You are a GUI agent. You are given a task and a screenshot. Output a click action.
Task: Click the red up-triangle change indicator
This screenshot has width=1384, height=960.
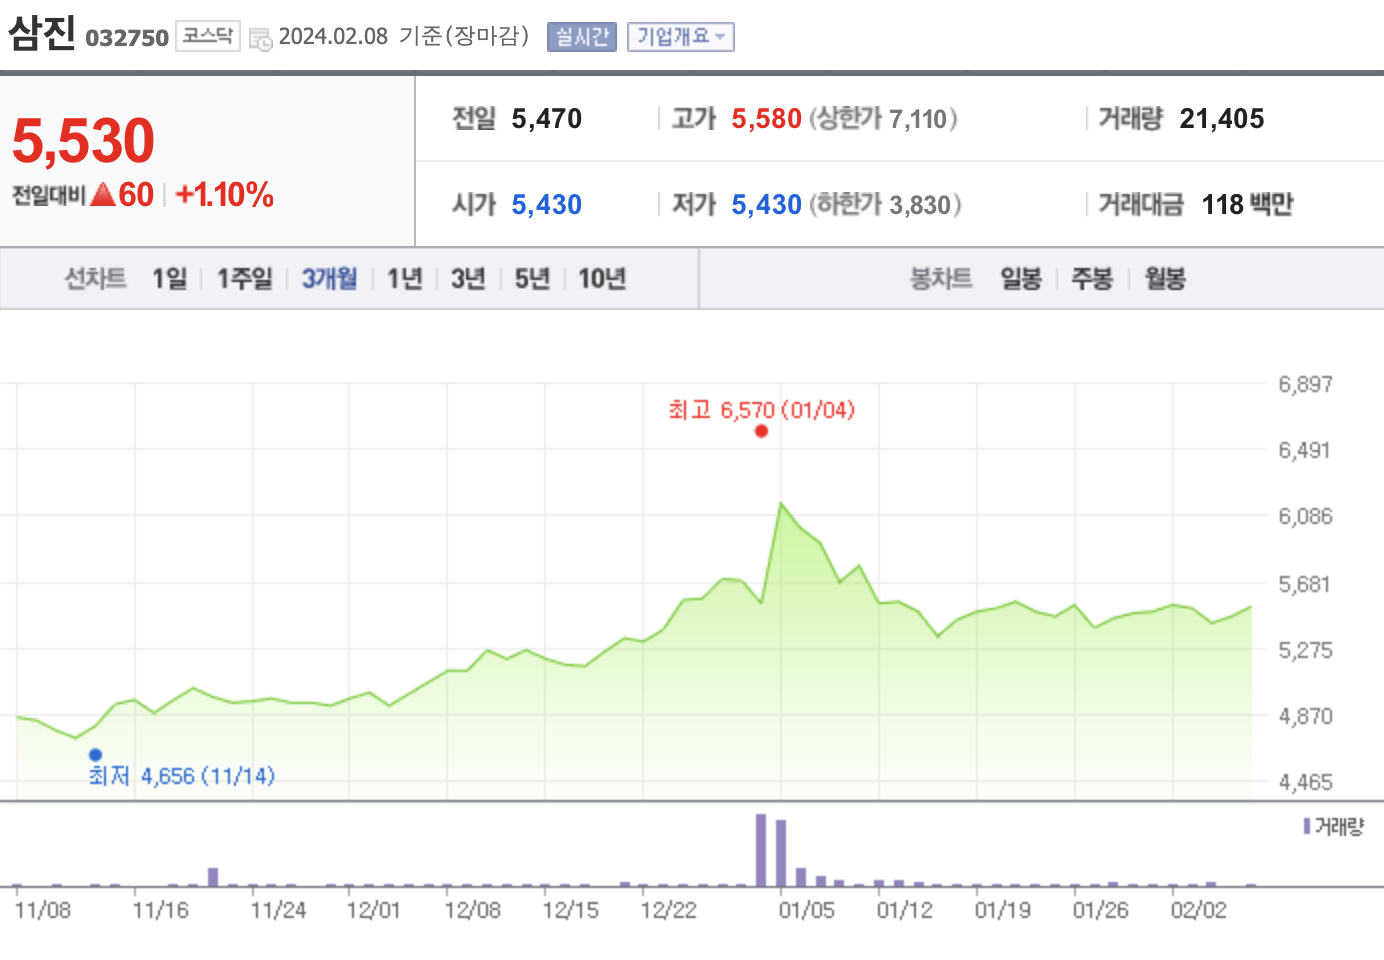103,195
